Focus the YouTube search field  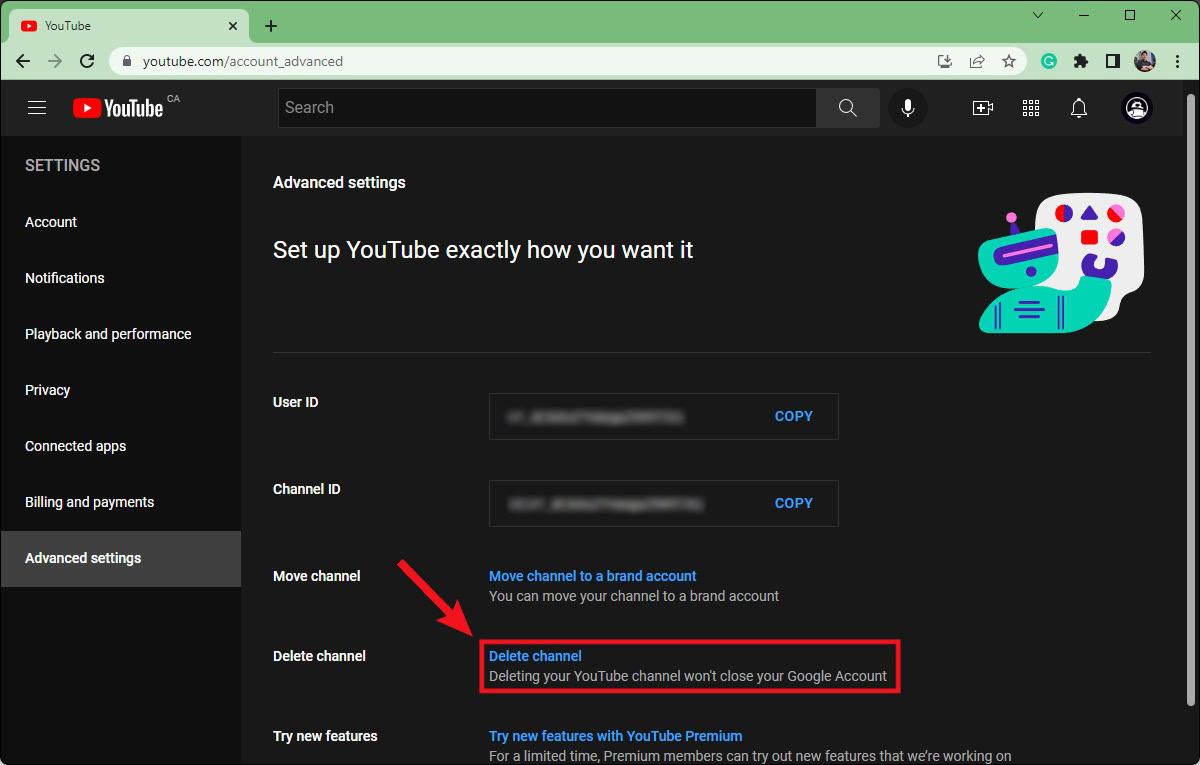click(x=545, y=108)
